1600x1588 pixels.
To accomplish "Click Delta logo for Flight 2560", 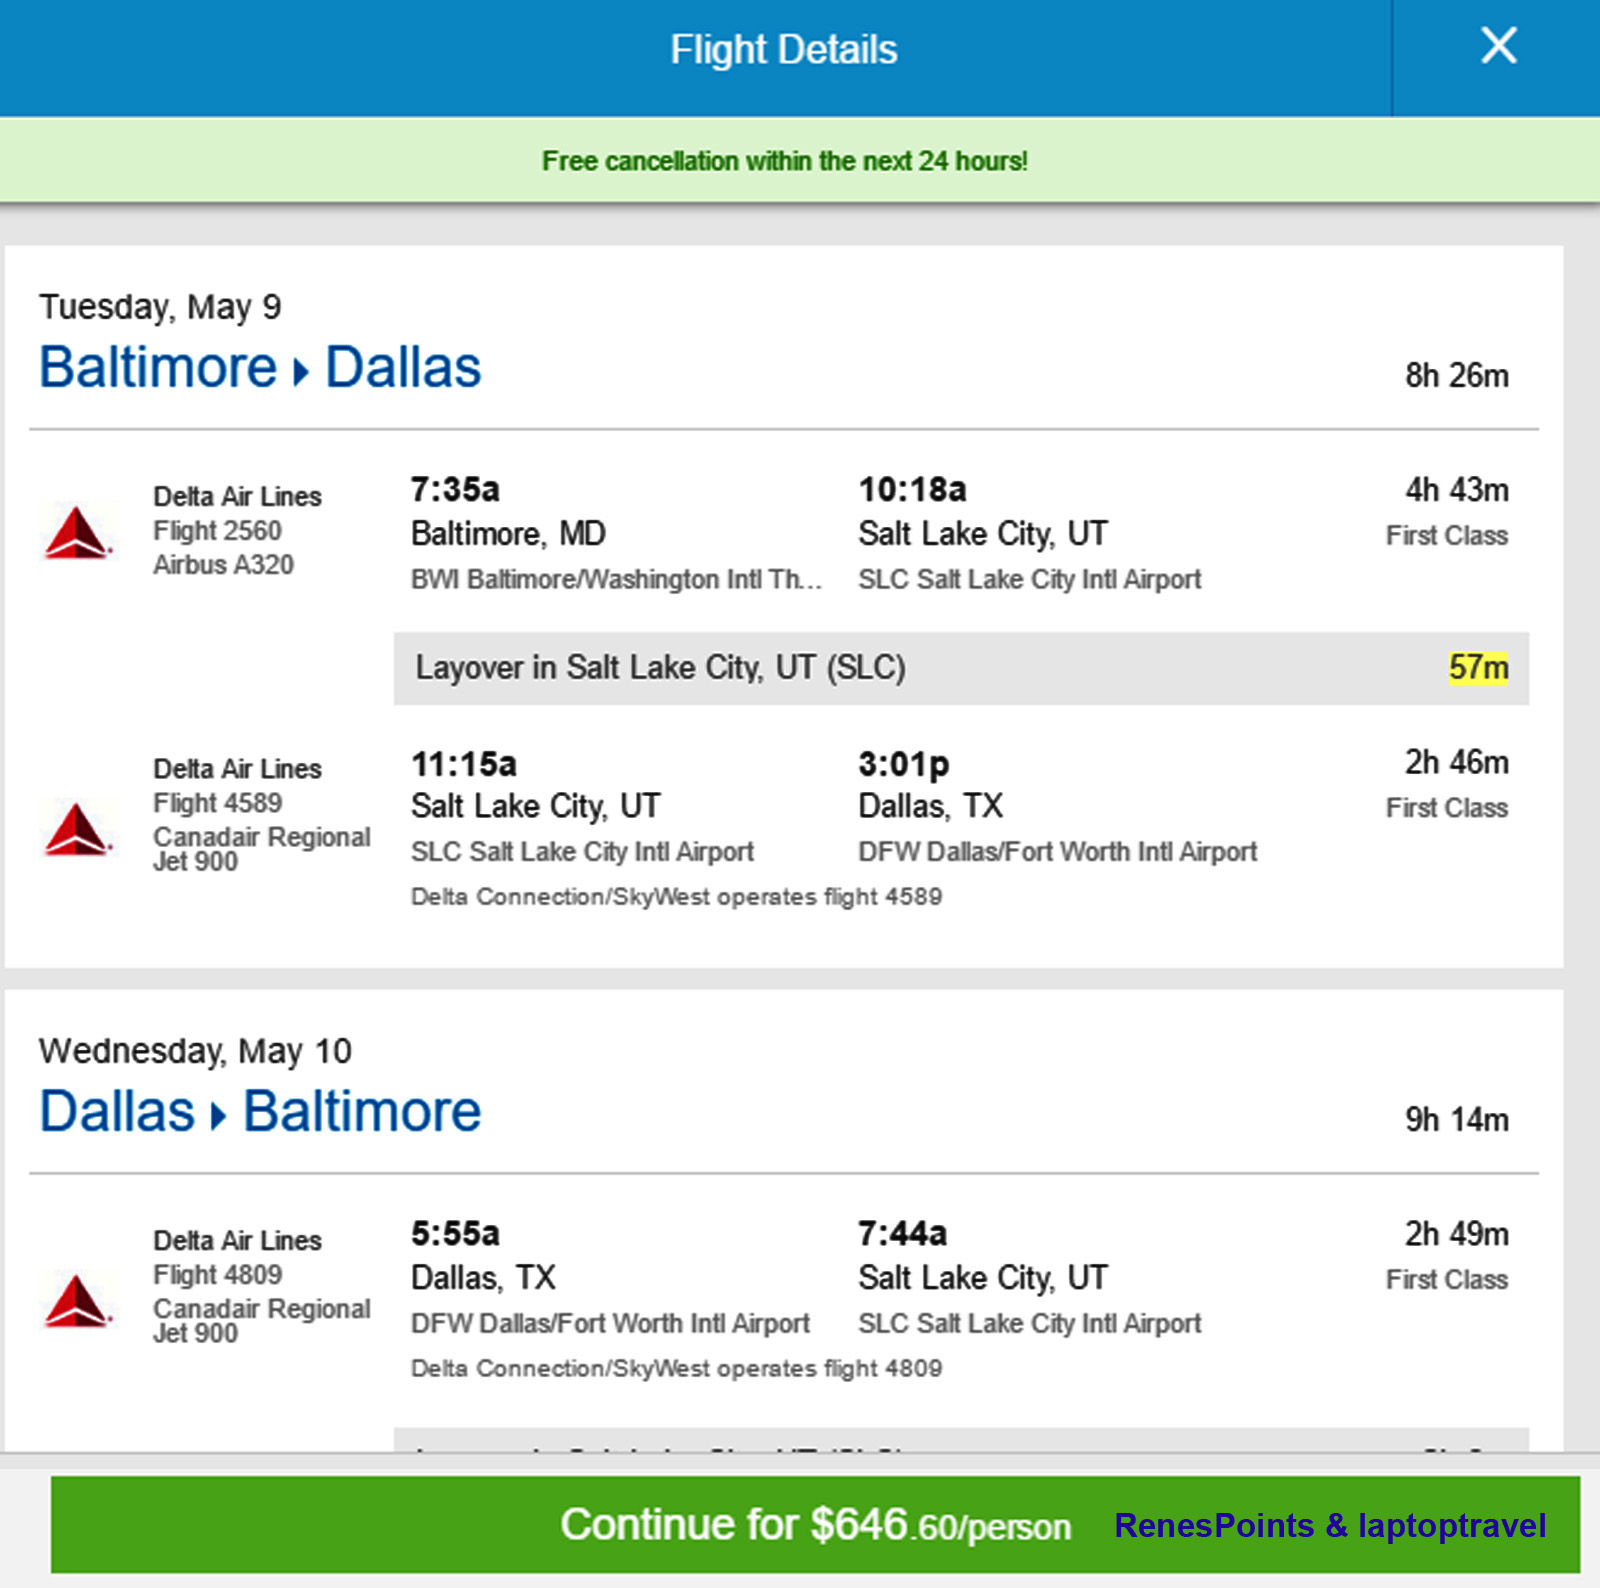I will click(x=77, y=531).
